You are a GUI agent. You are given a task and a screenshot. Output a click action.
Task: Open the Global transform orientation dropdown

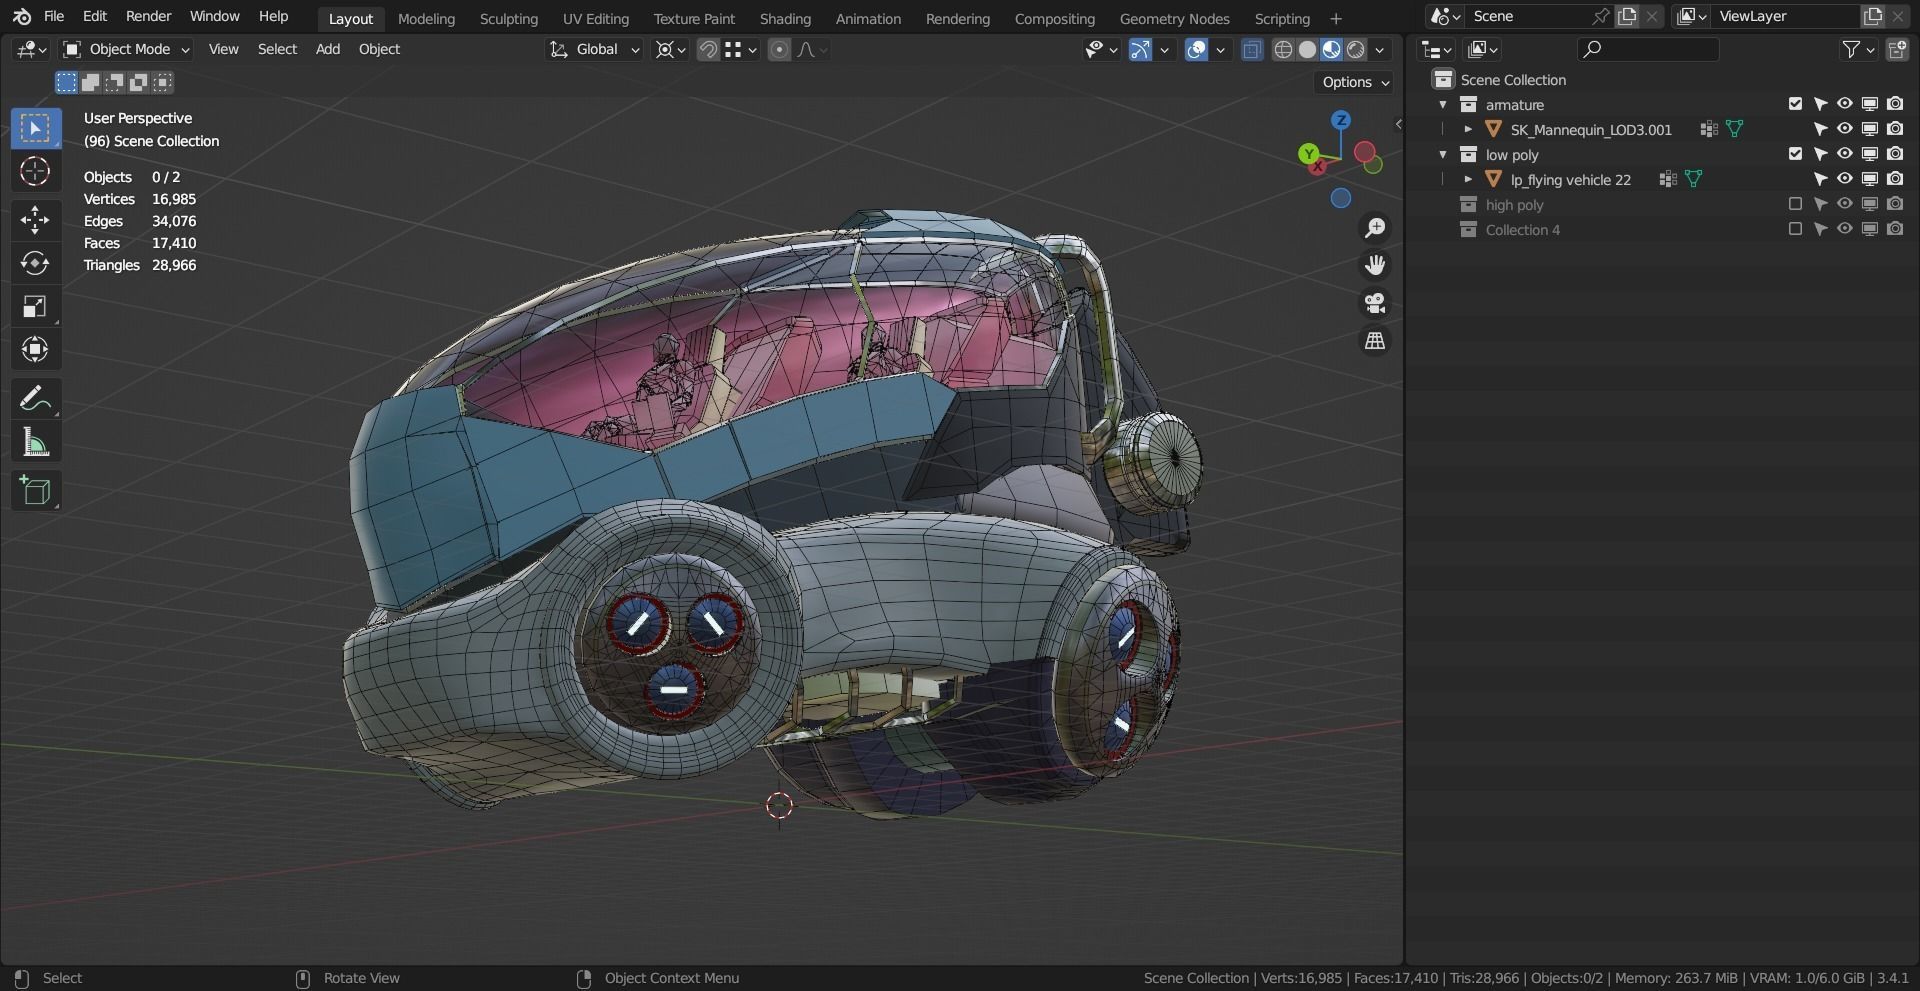point(597,49)
